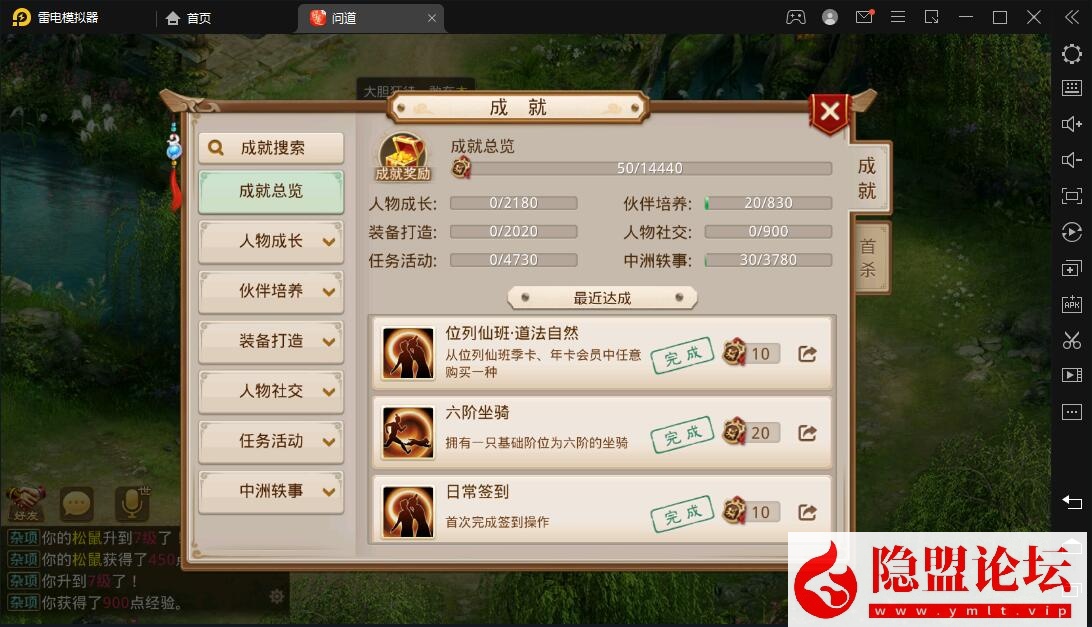Screen dimensions: 1092x627
Task: Expand the 中洲轶事 category
Action: (x=271, y=491)
